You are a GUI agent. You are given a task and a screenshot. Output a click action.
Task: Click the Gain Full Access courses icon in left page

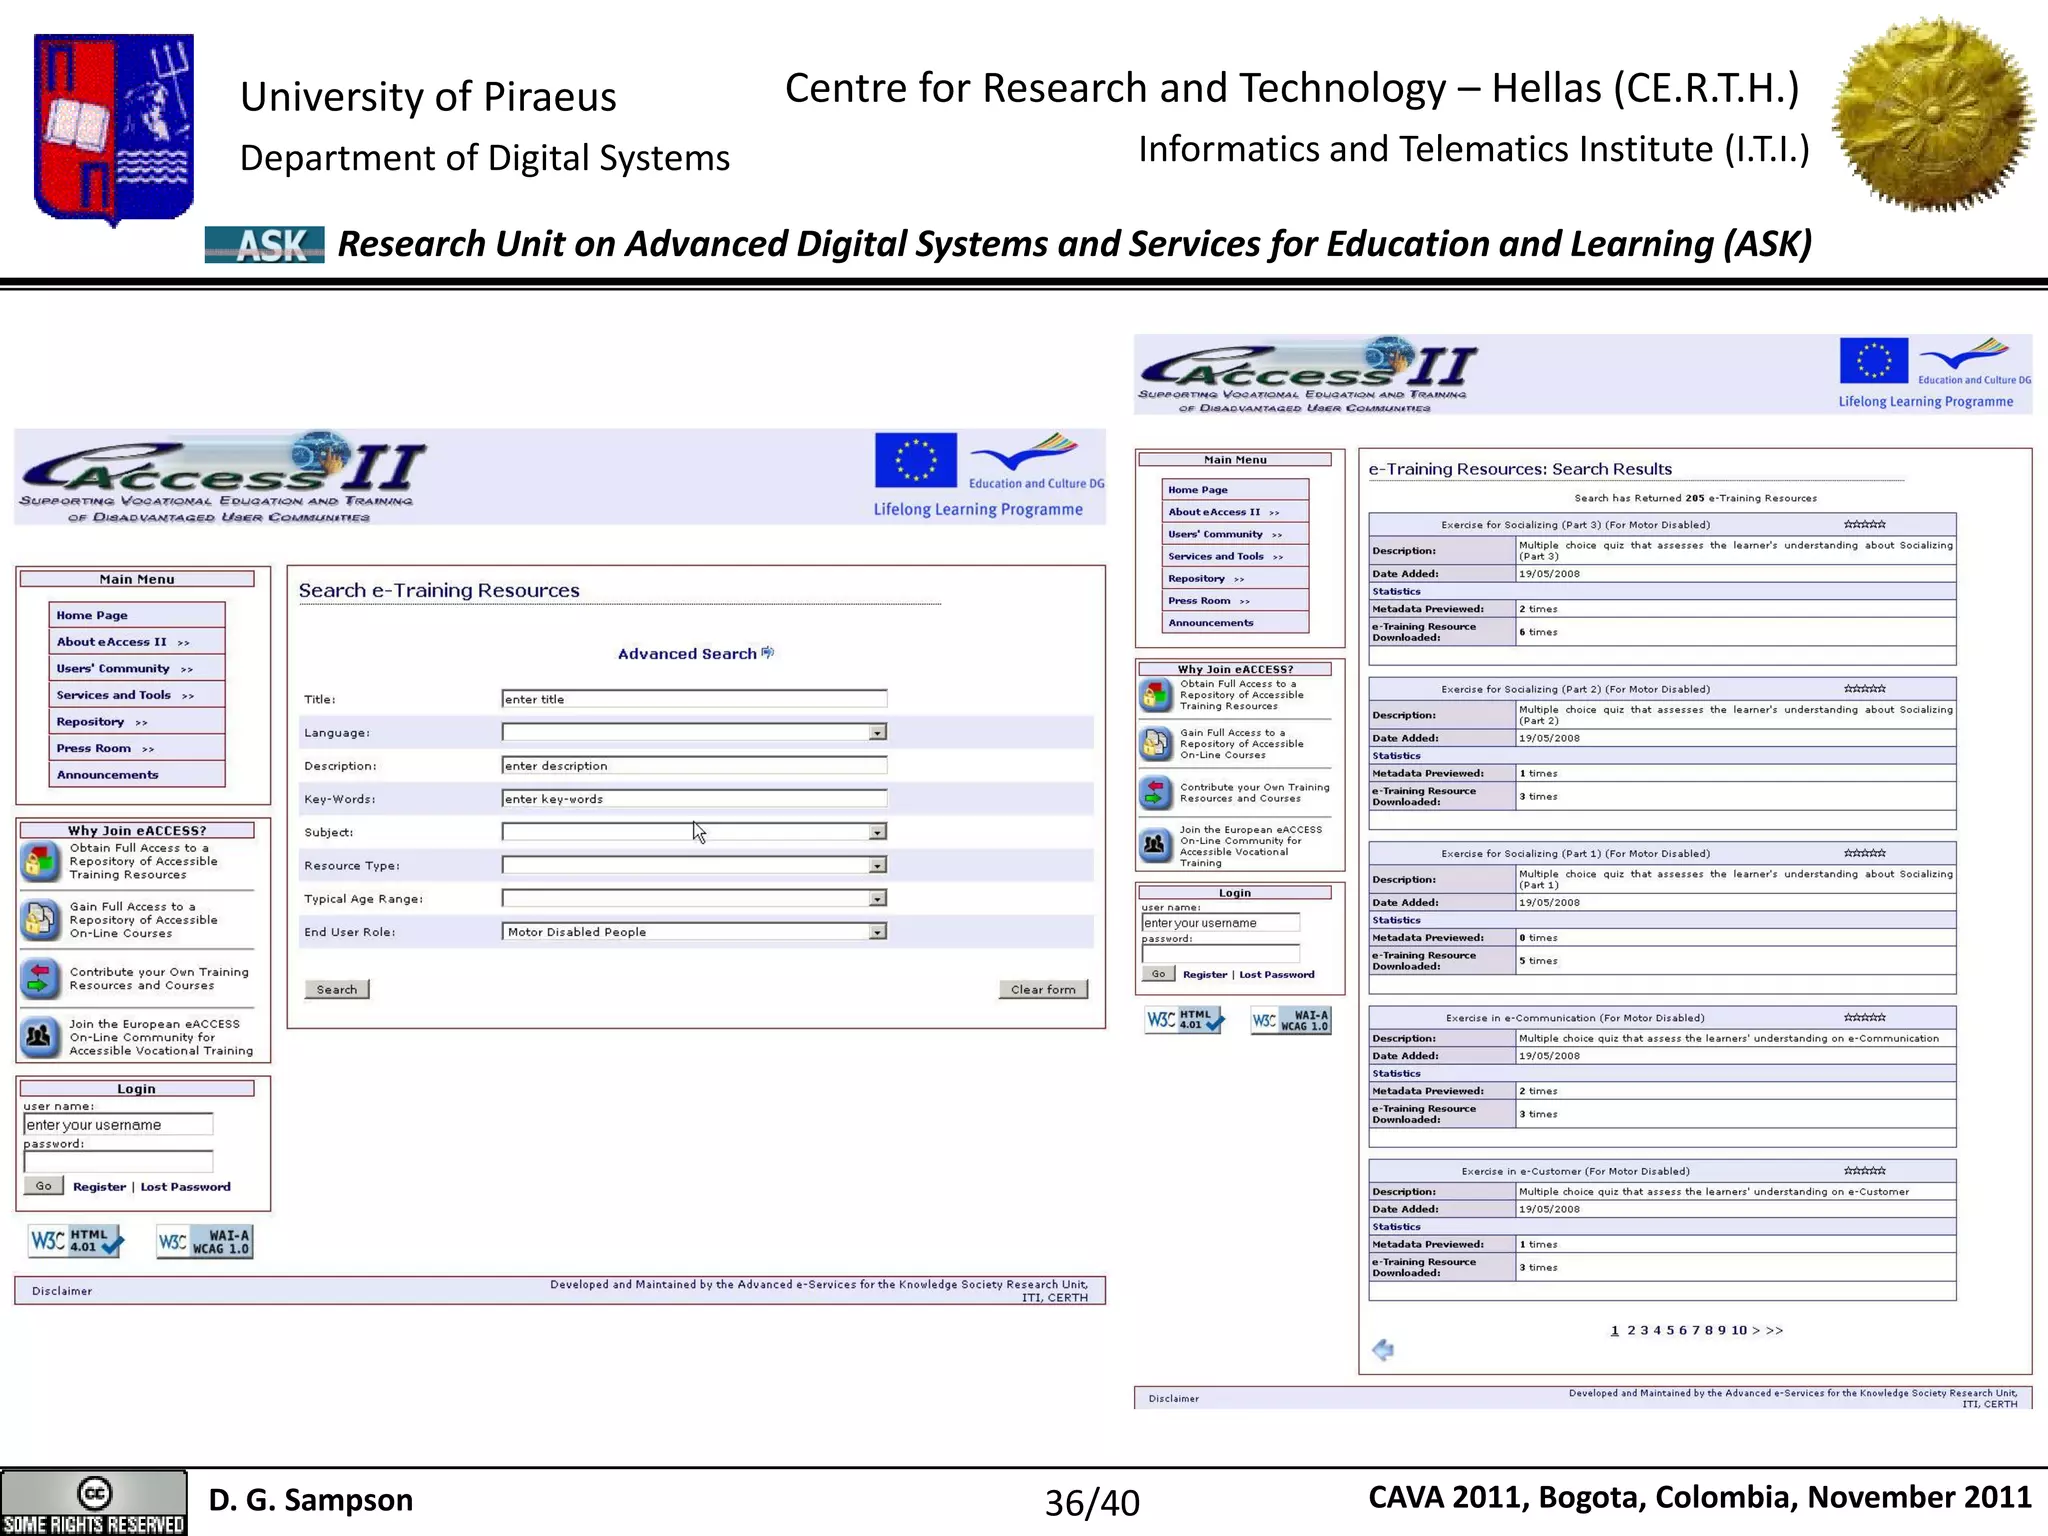(40, 920)
